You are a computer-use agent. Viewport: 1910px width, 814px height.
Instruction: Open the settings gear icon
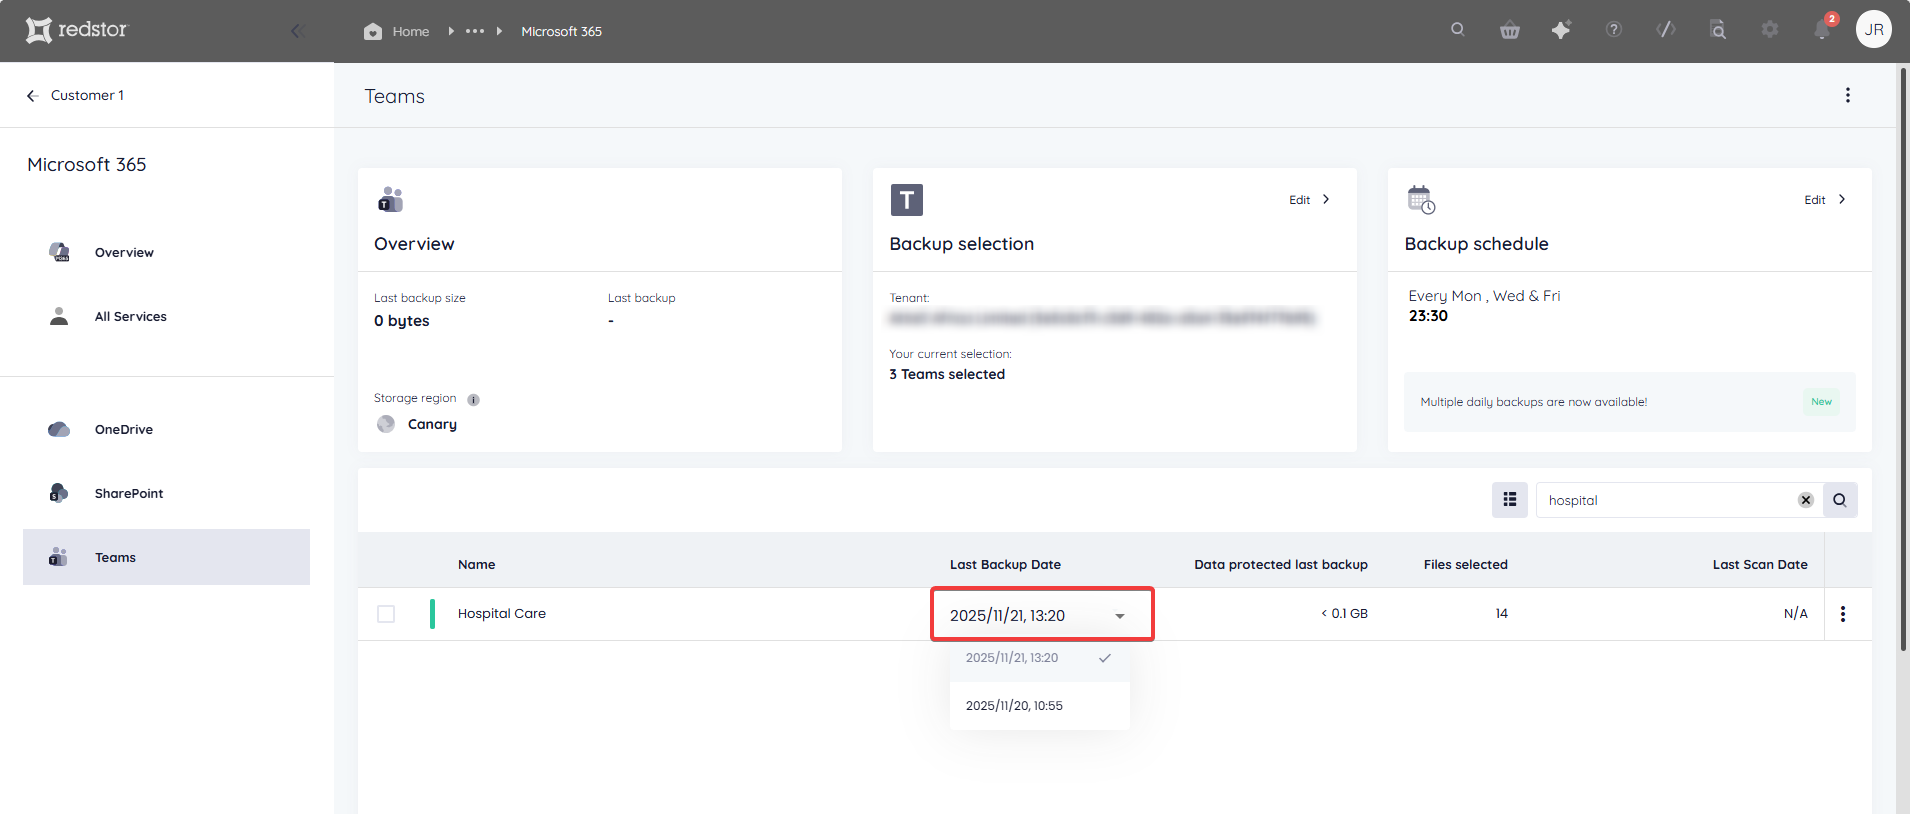pos(1770,30)
